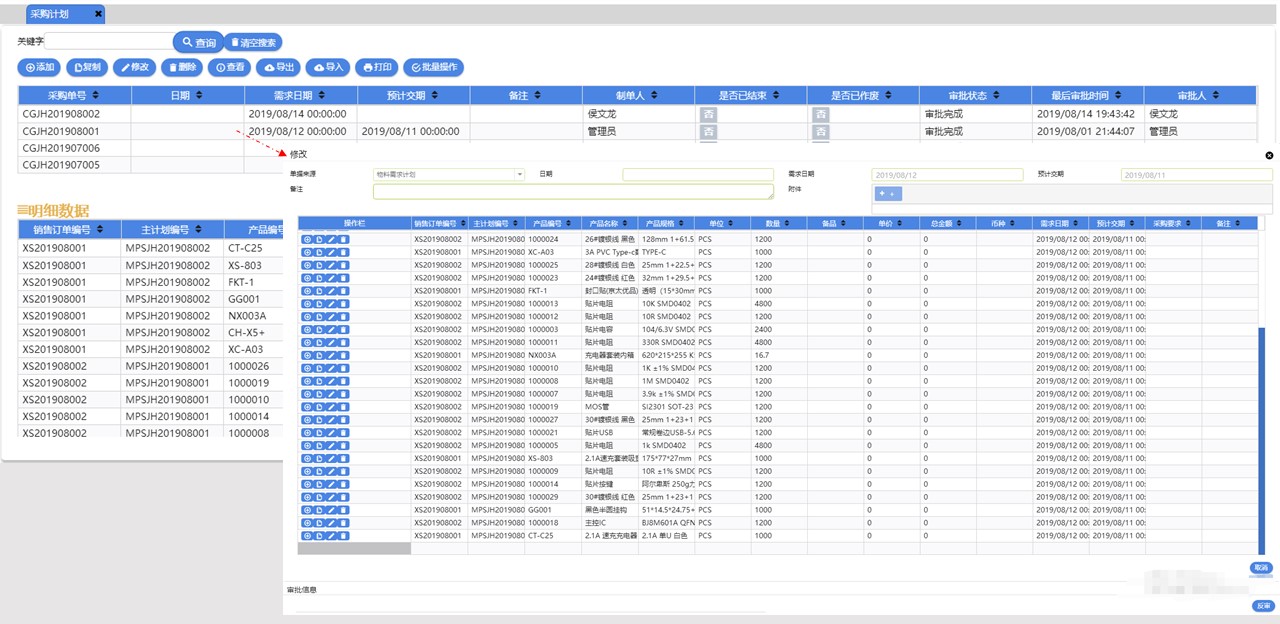Toggle 是否已作废 for CGJH201908002 row
The width and height of the screenshot is (1280, 624).
pos(820,115)
